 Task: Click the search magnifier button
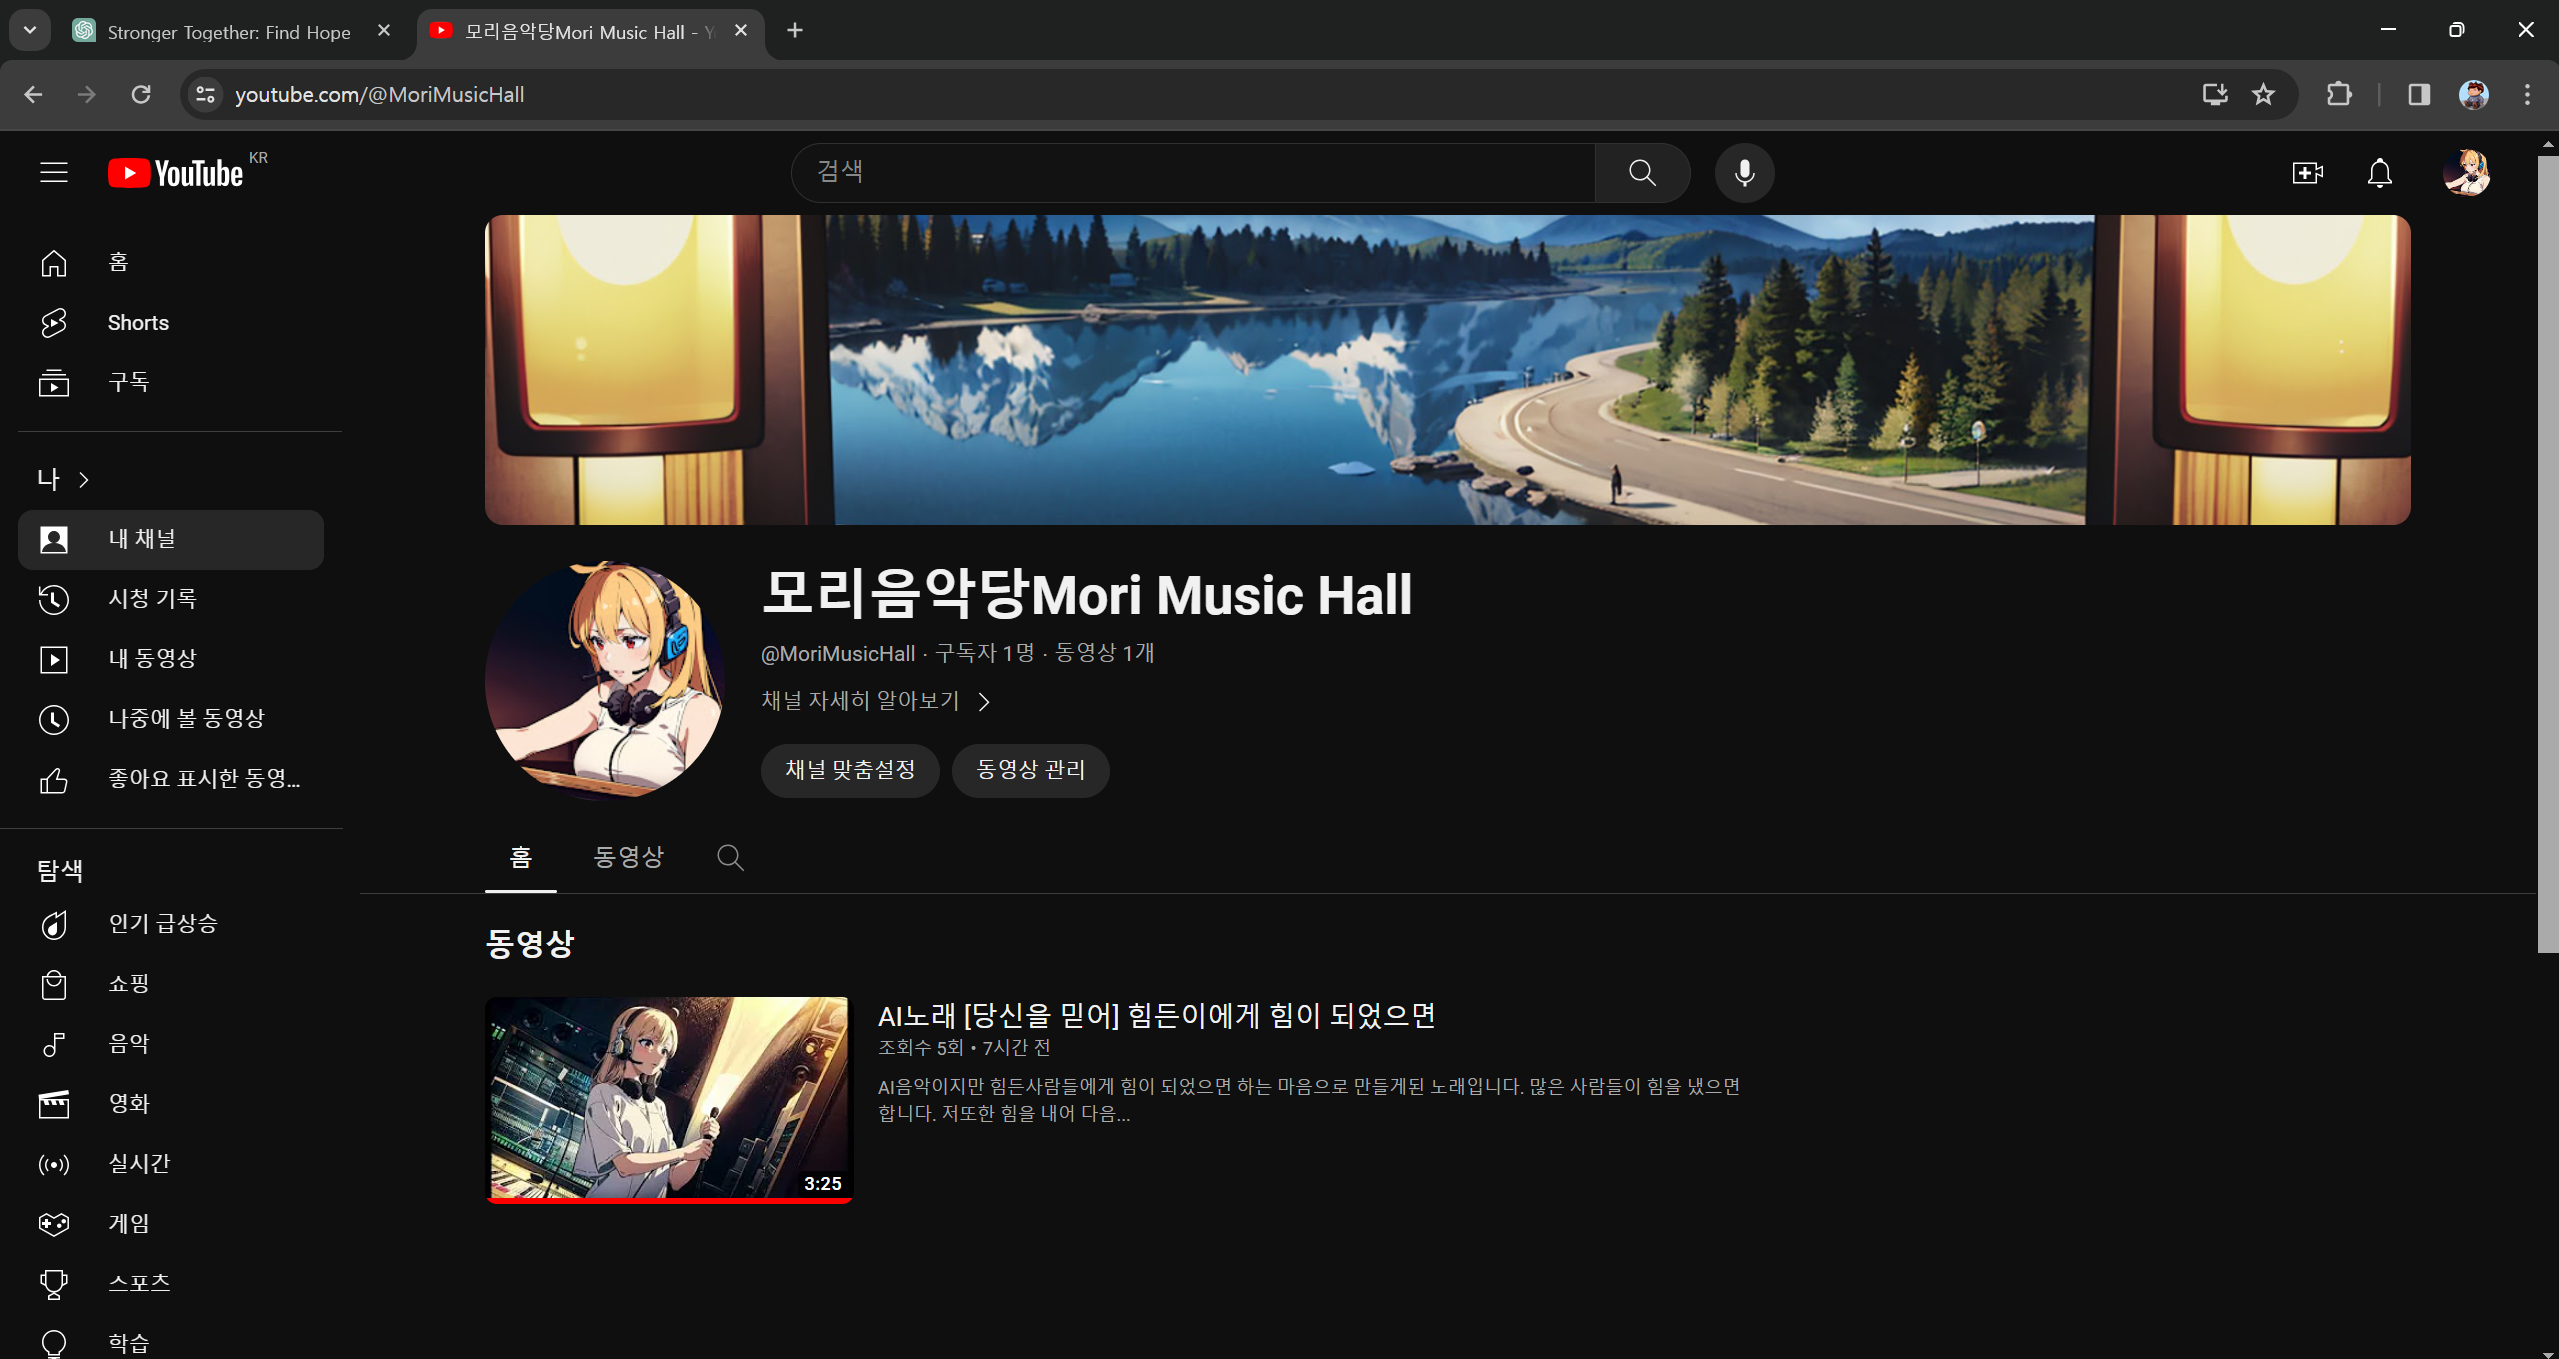point(1642,173)
